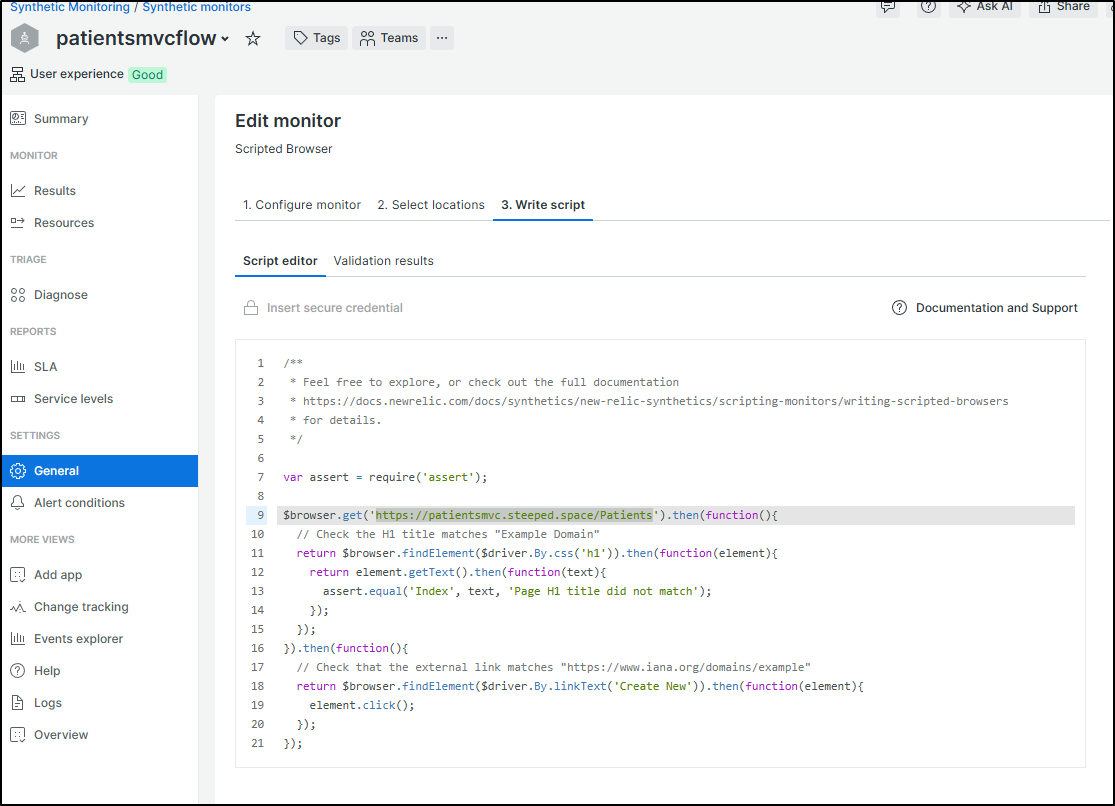The image size is (1115, 806).
Task: Click the patientsmvc.steeped.space URL in script
Action: (x=513, y=515)
